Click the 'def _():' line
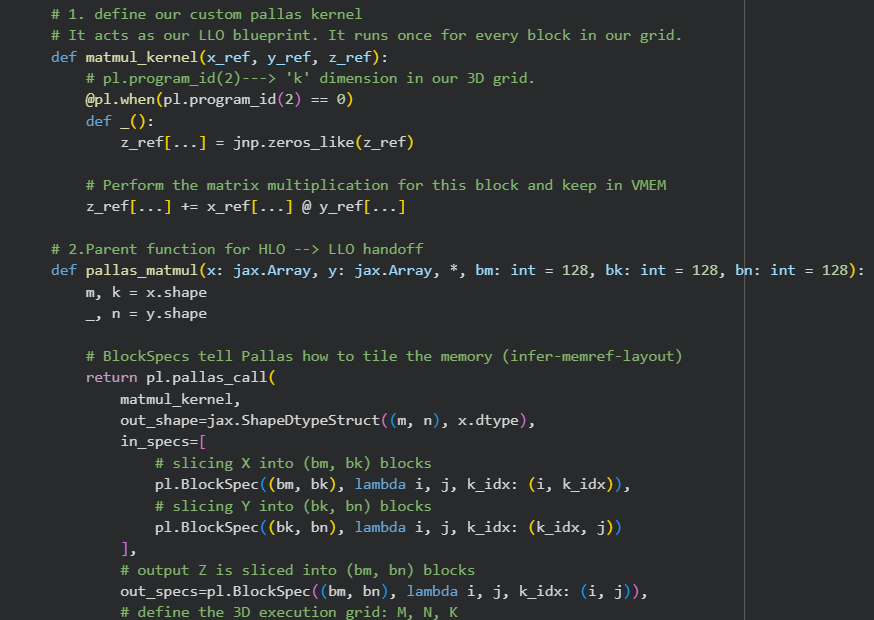 (120, 121)
